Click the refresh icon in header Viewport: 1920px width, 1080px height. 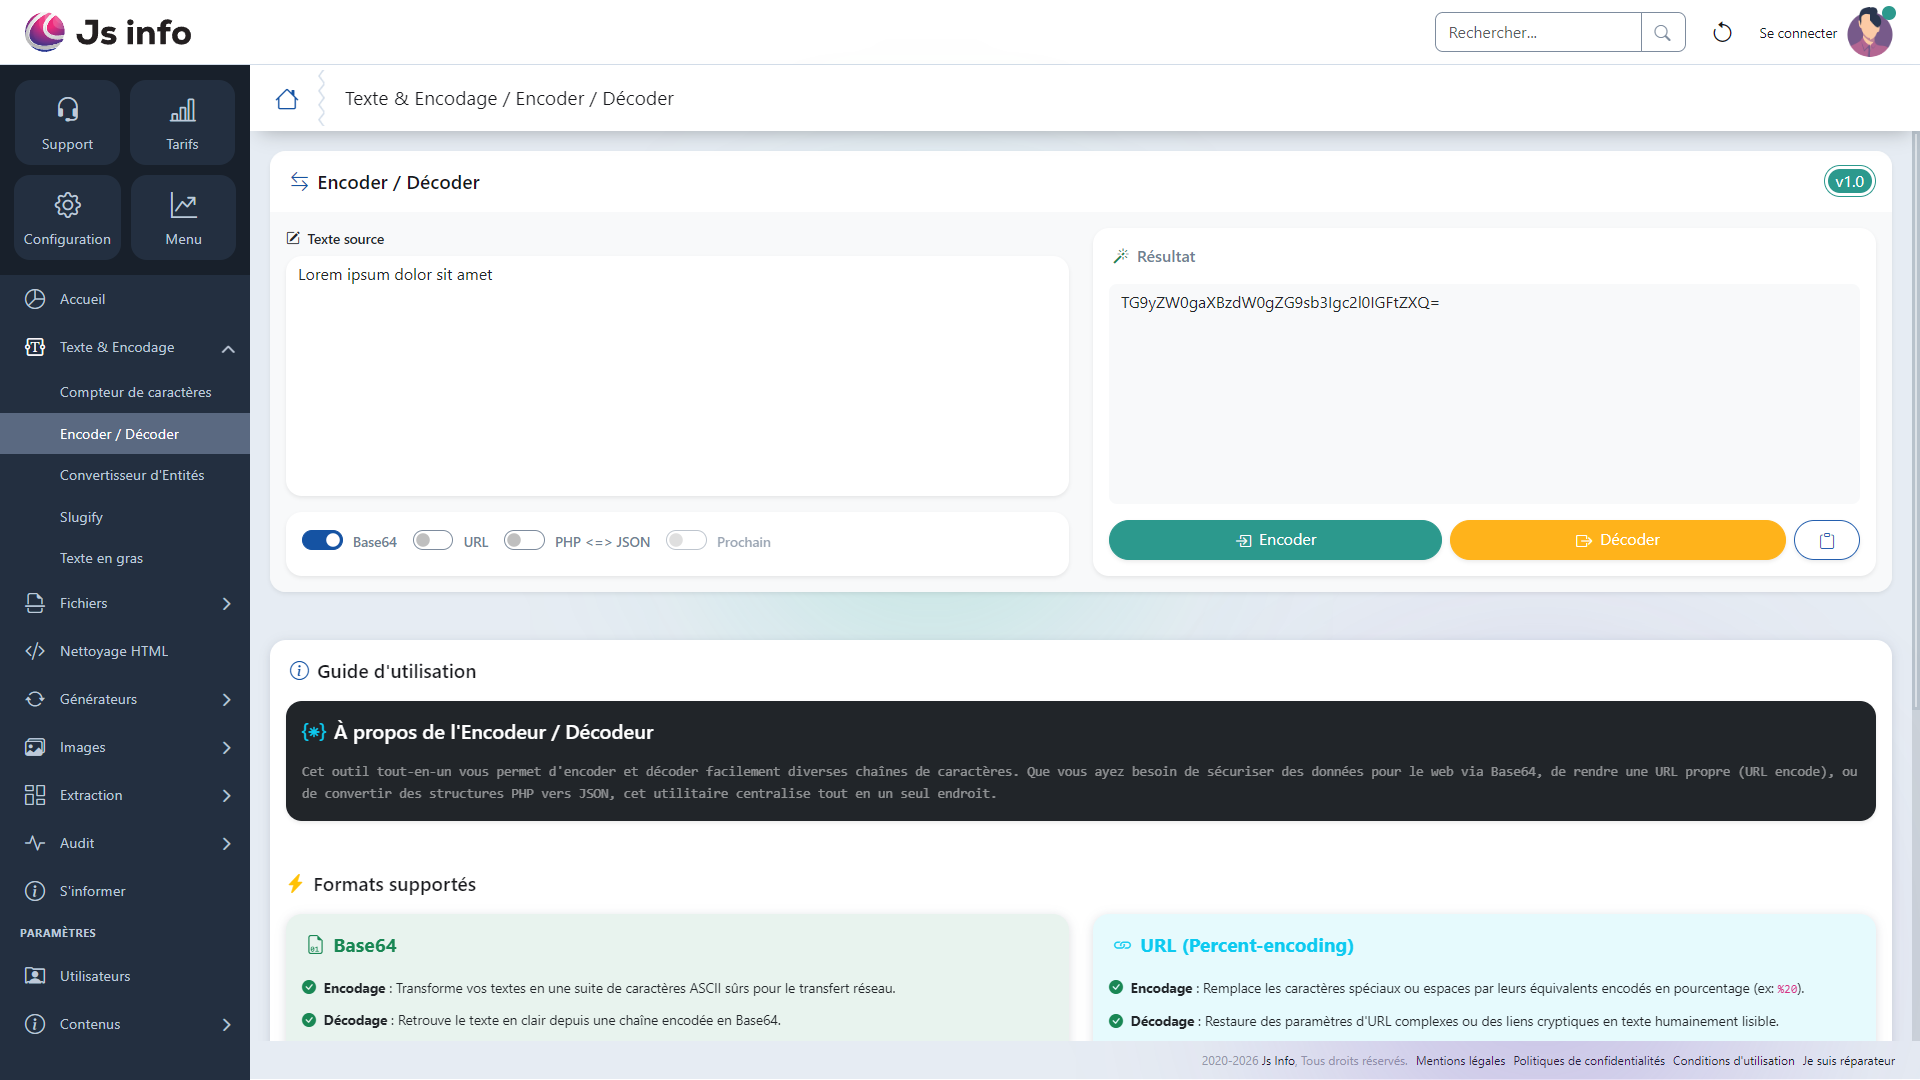[1722, 32]
